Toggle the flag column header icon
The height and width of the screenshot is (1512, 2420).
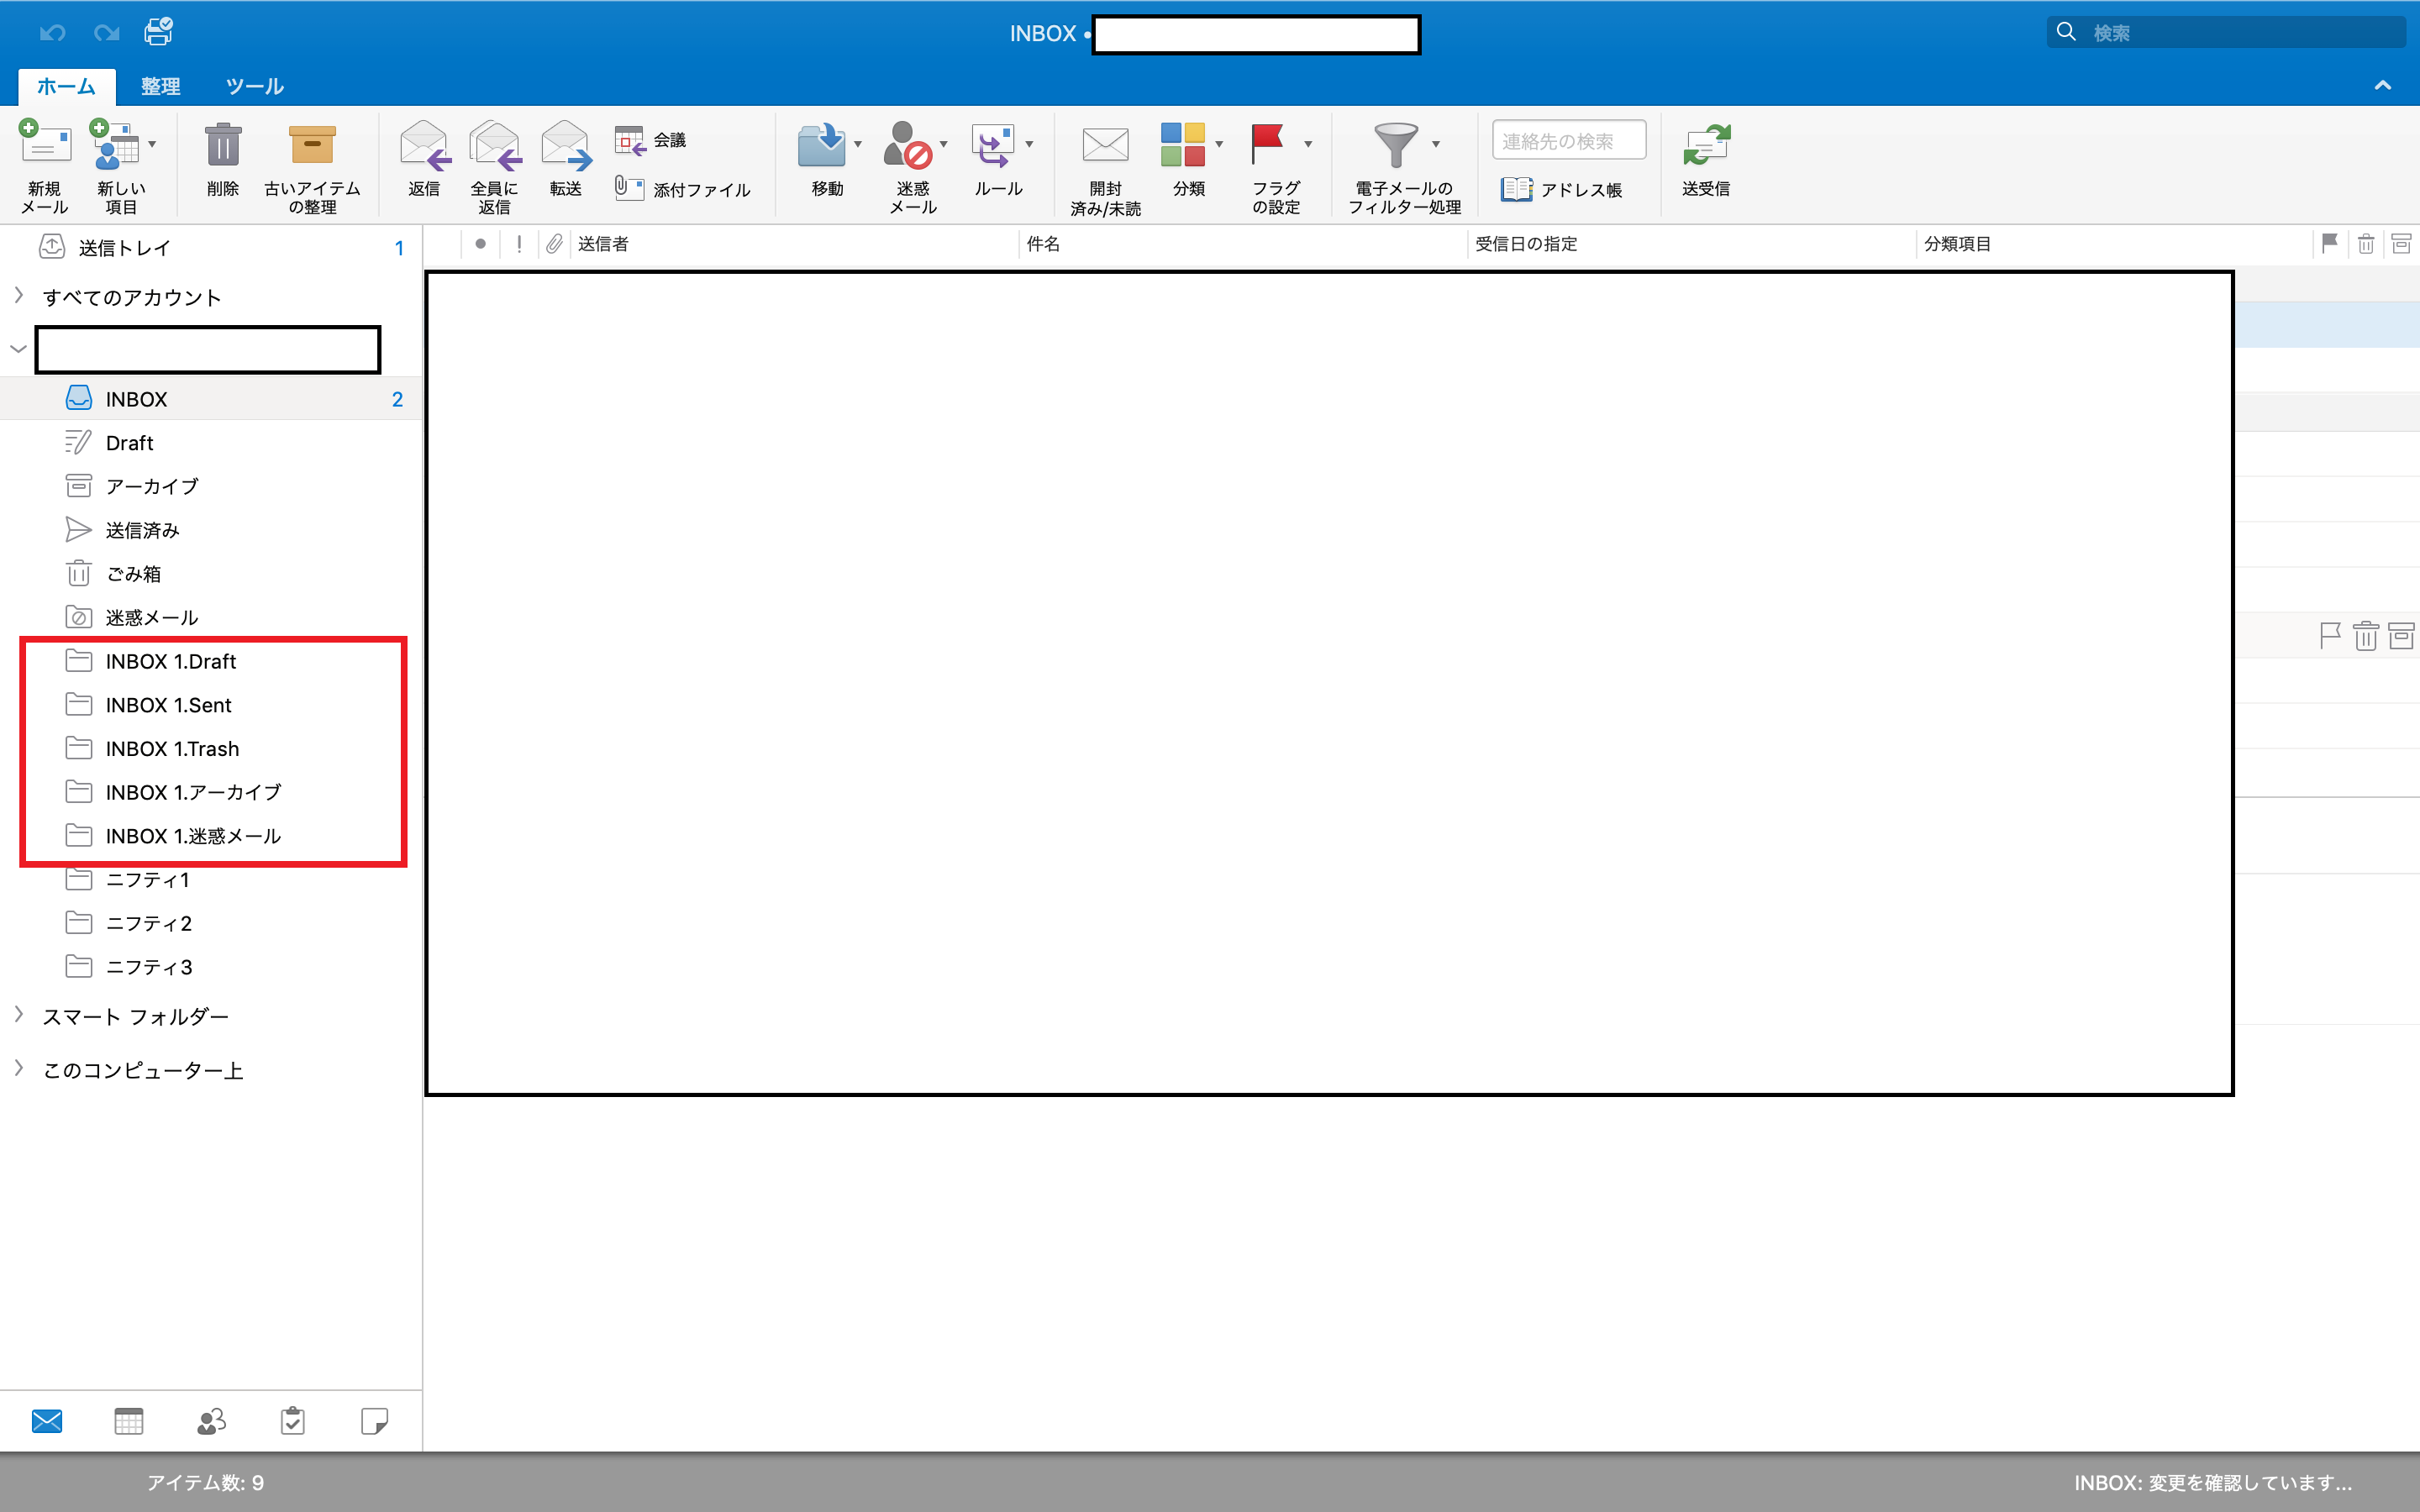(2329, 243)
